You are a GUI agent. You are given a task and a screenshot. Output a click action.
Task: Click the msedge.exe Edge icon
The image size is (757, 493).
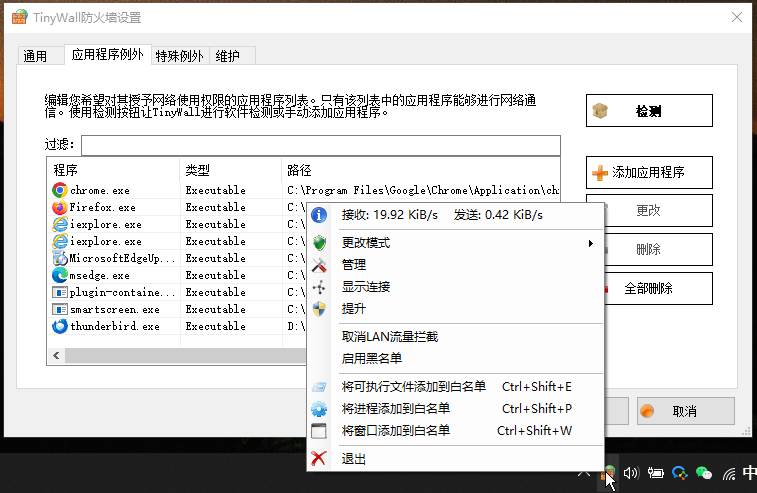60,275
